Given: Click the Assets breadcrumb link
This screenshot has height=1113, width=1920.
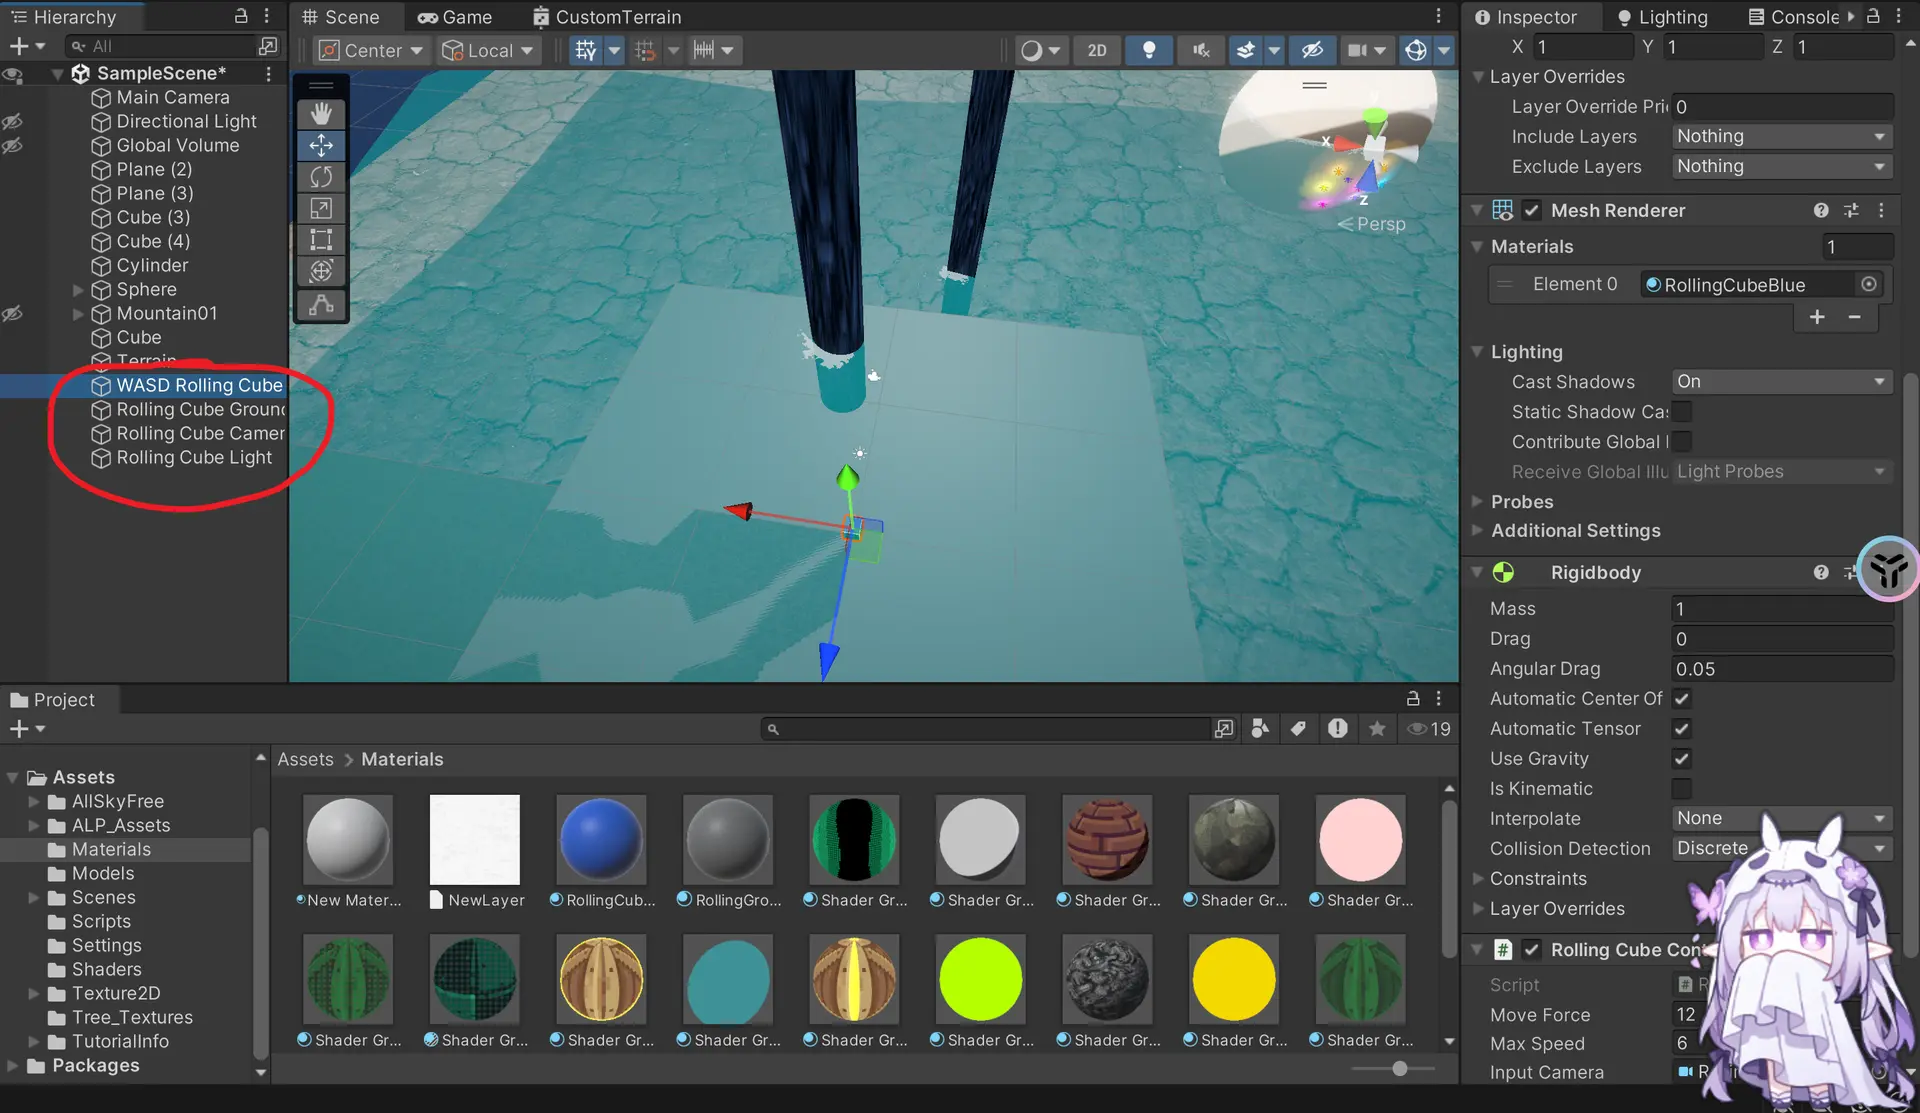Looking at the screenshot, I should pyautogui.click(x=305, y=759).
